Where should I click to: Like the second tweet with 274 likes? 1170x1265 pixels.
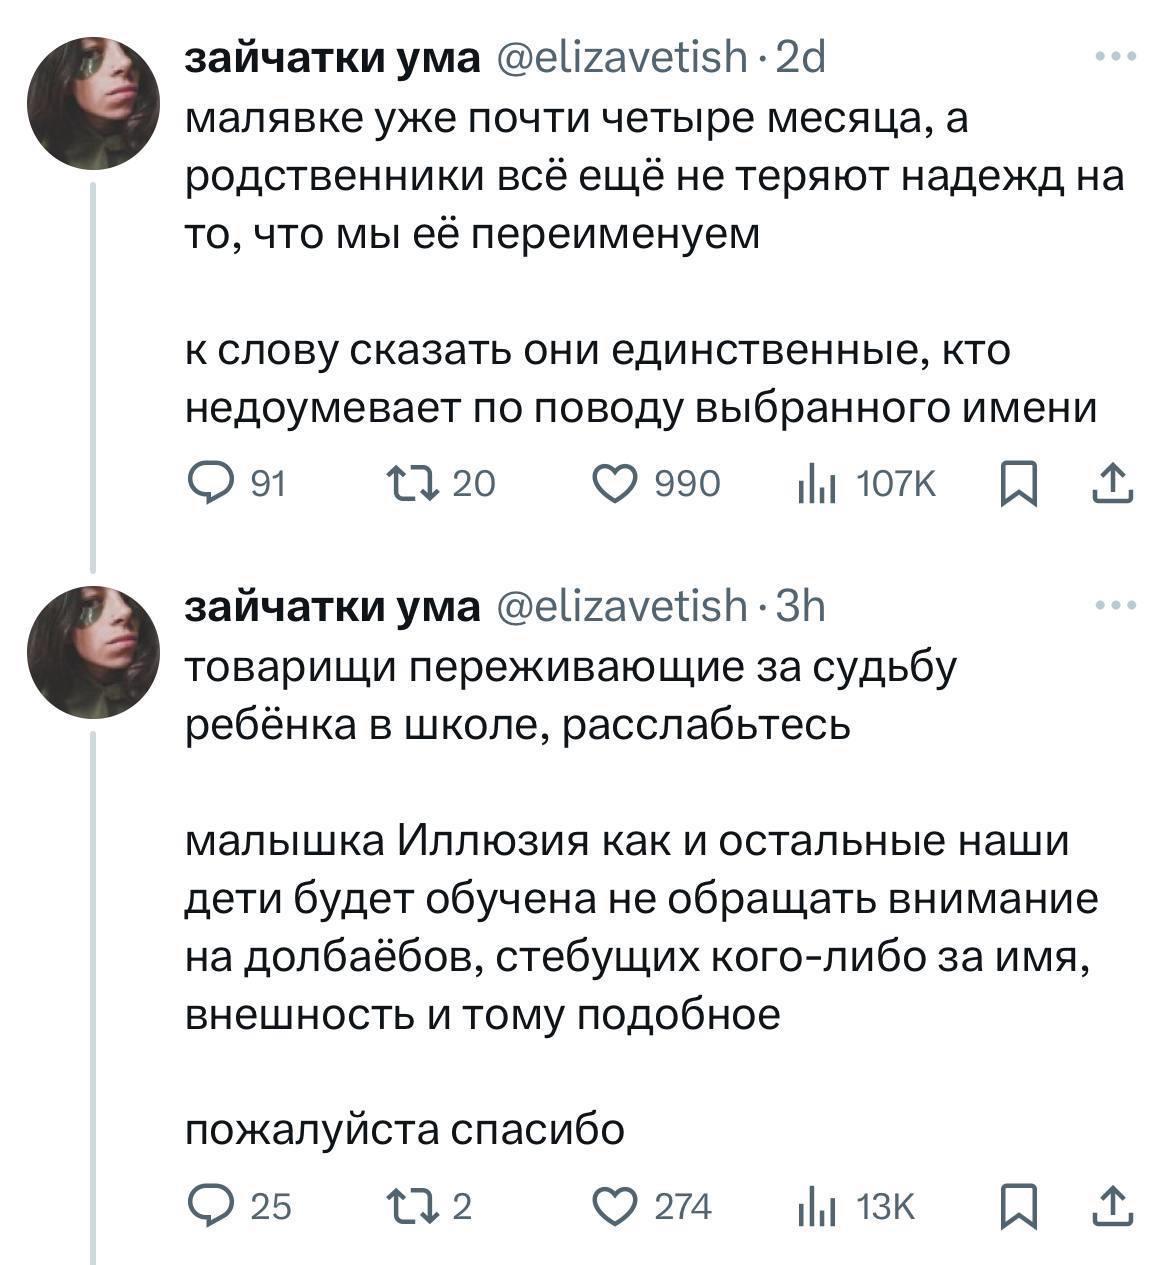tap(614, 1207)
